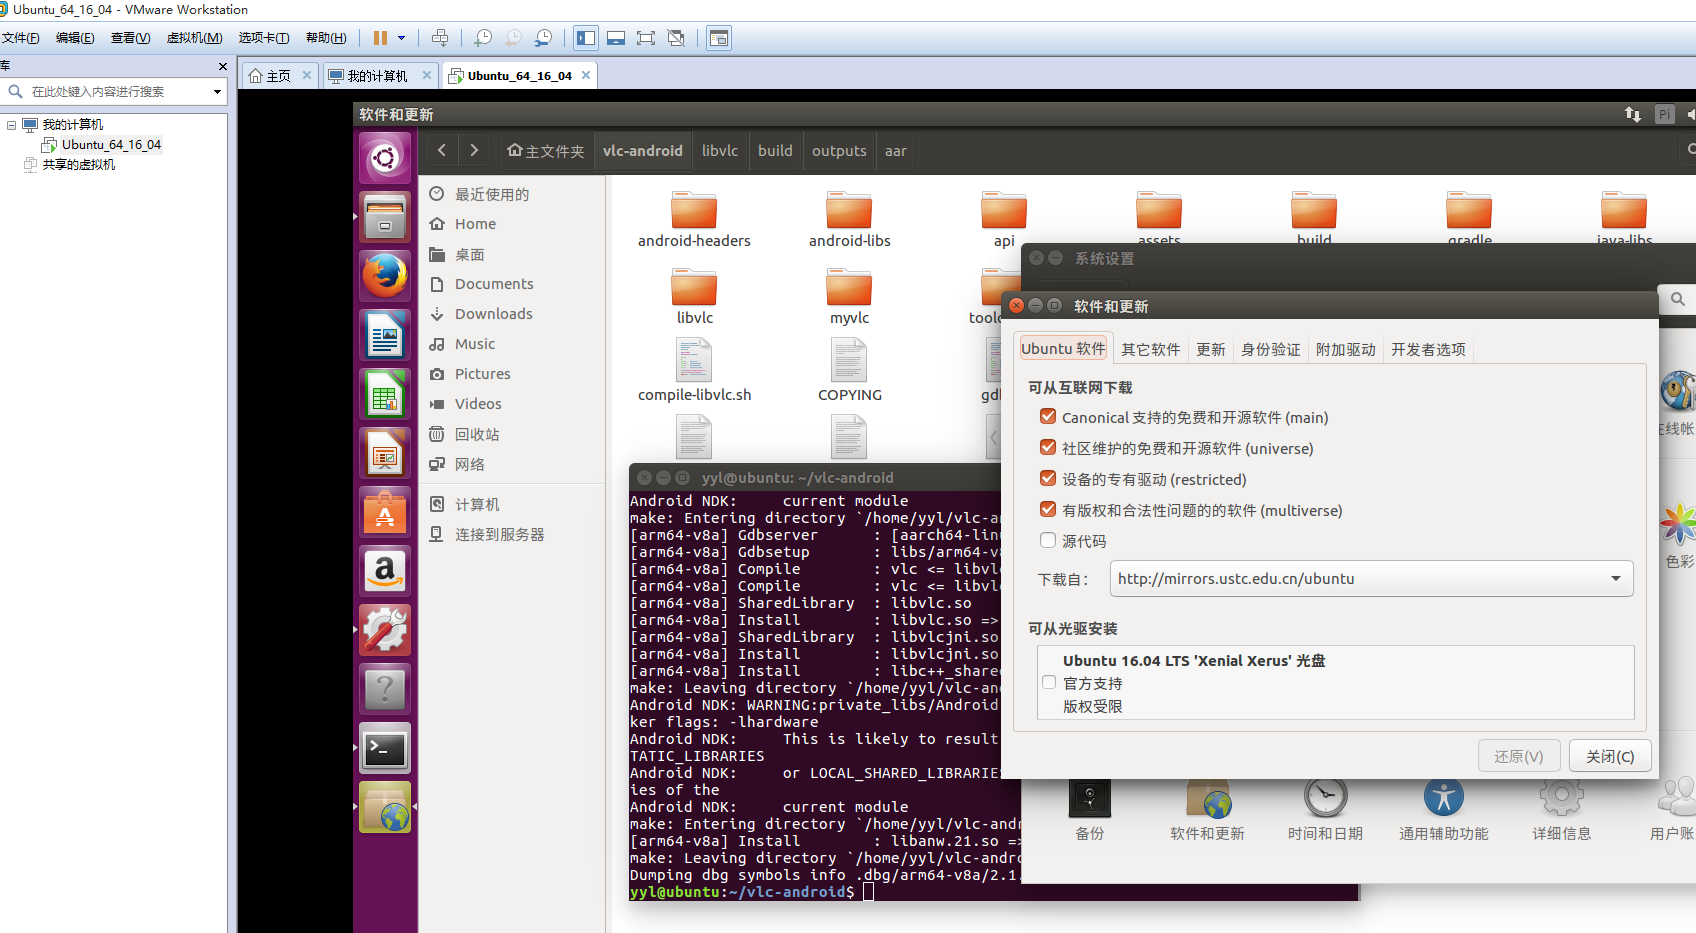Click the send Ctrl+Alt+Del toolbar icon
The height and width of the screenshot is (933, 1696).
click(440, 38)
